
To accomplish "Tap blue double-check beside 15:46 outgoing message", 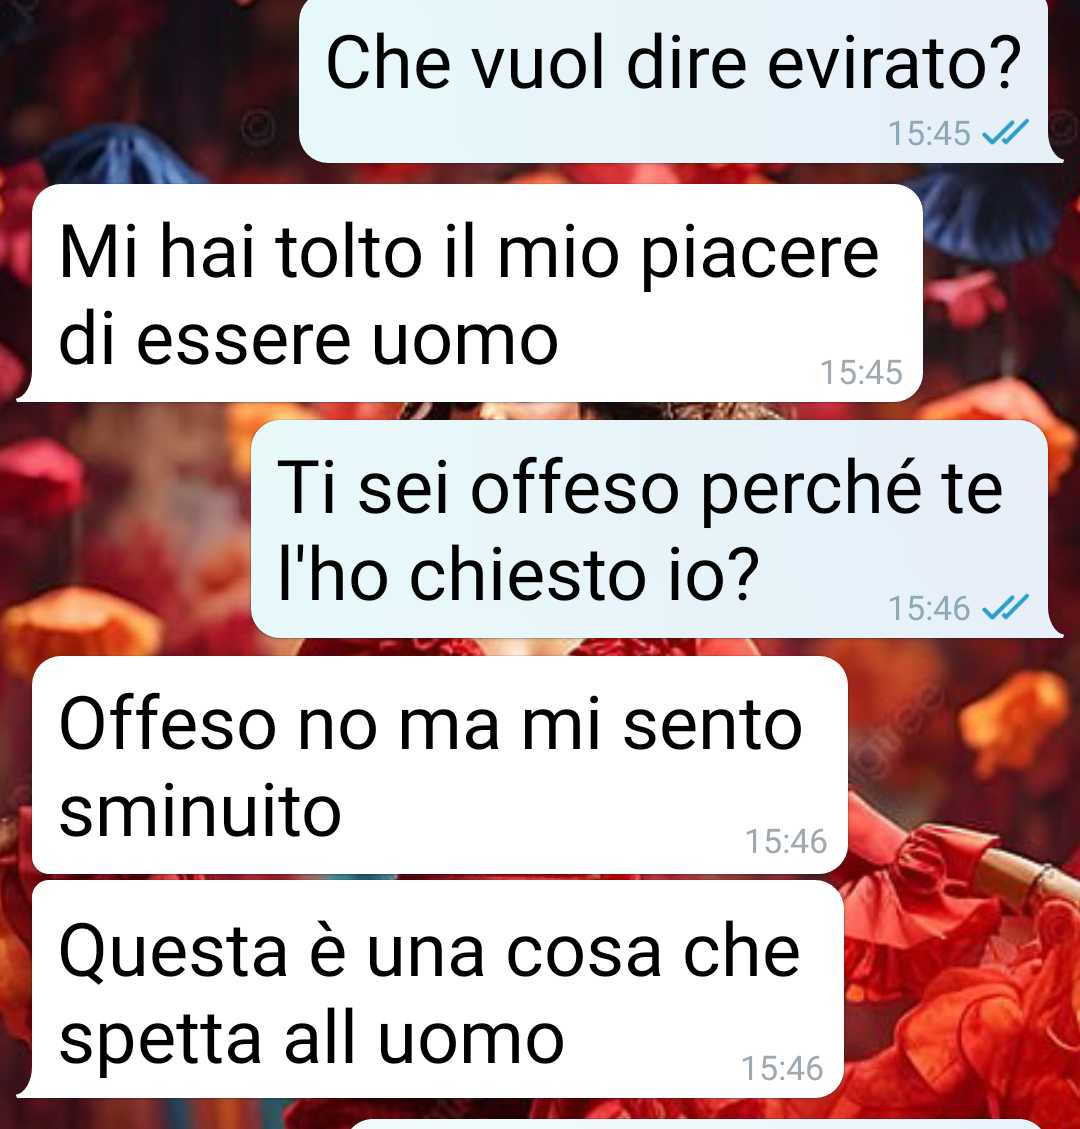I will (1005, 607).
